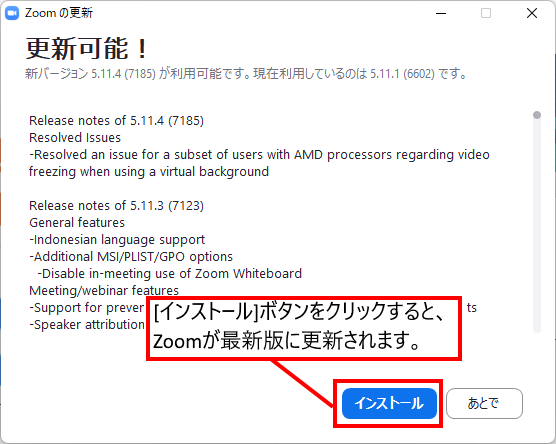Install the Zoom update with インストール button

tap(389, 403)
